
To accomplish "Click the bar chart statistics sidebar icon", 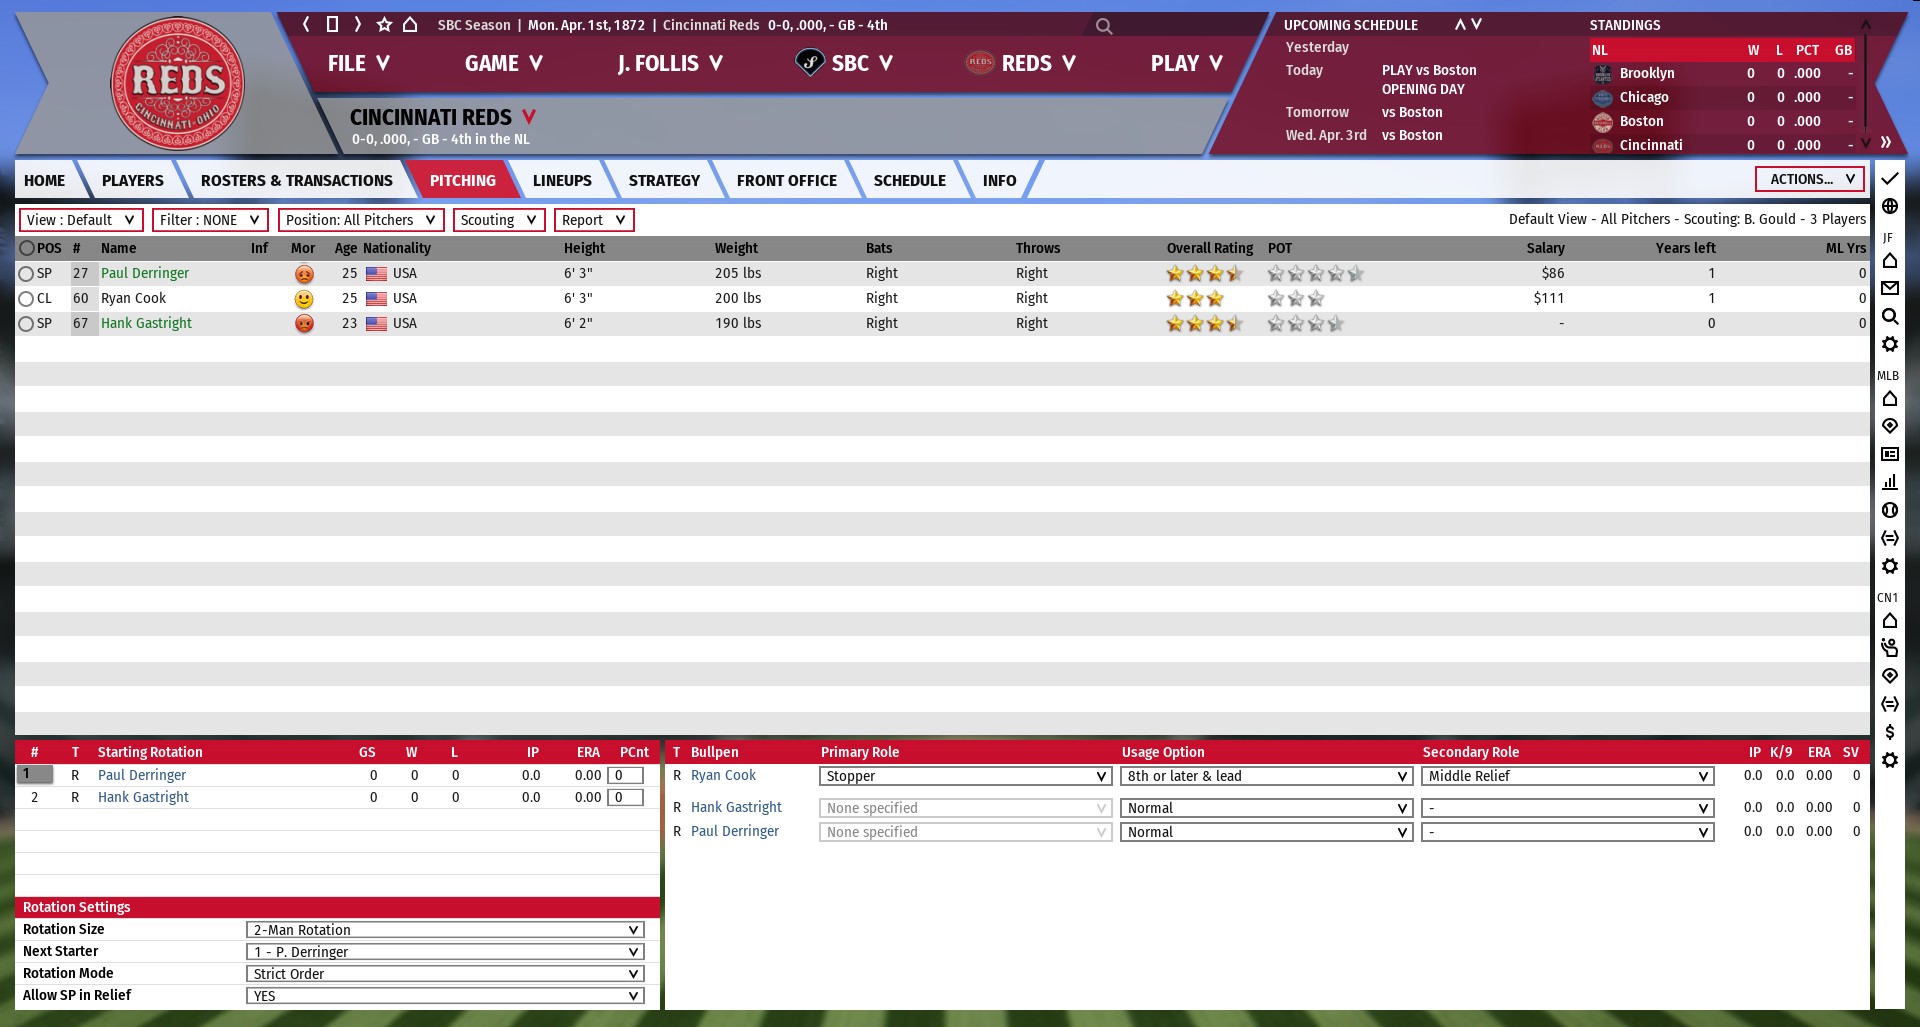I will [x=1889, y=482].
